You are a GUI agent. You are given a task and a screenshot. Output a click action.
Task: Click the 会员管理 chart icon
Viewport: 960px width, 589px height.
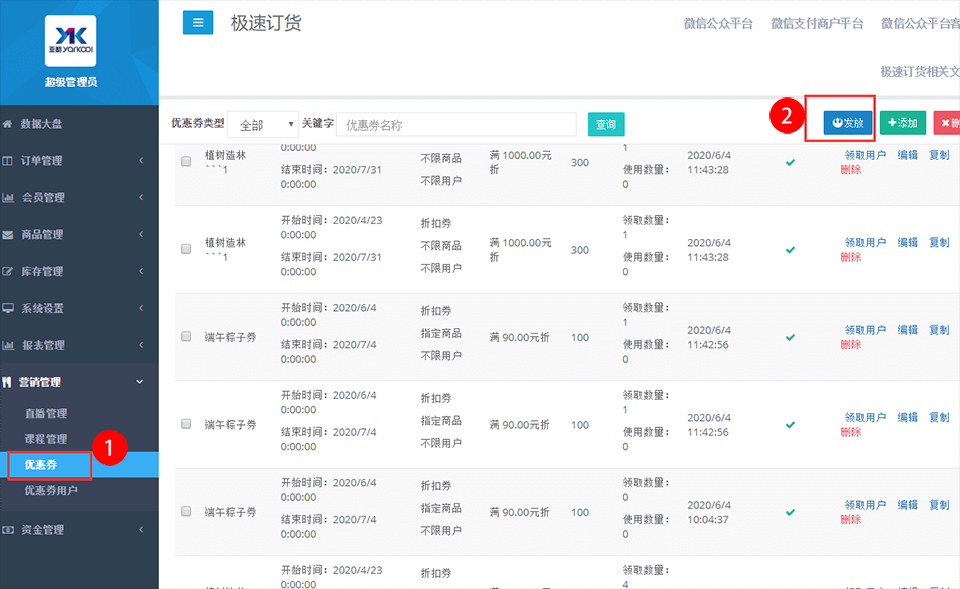coord(8,197)
